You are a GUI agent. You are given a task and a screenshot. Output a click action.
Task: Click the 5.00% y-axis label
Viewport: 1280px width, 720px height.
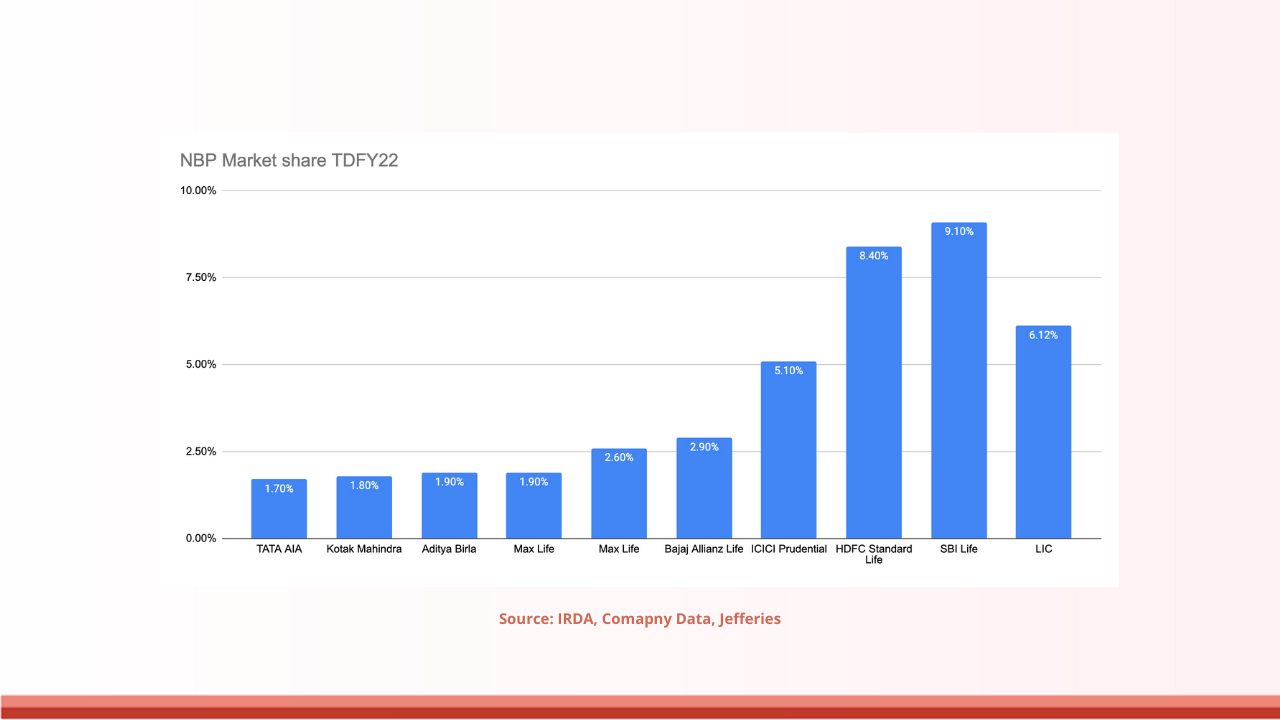click(201, 365)
